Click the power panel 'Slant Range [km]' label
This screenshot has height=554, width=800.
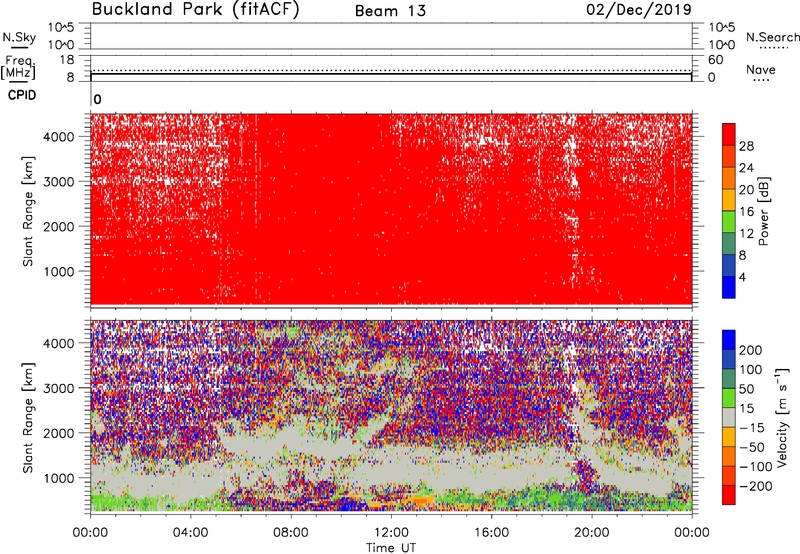point(28,211)
